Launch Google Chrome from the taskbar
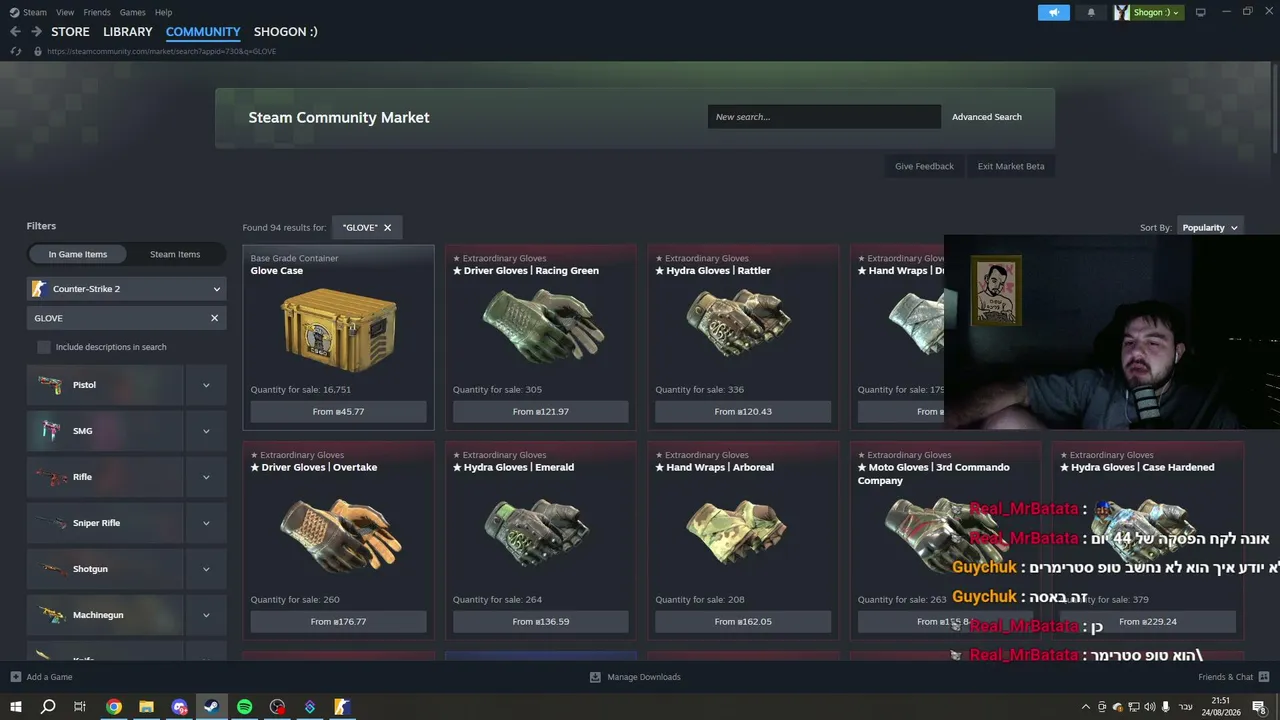The image size is (1280, 720). 114,707
